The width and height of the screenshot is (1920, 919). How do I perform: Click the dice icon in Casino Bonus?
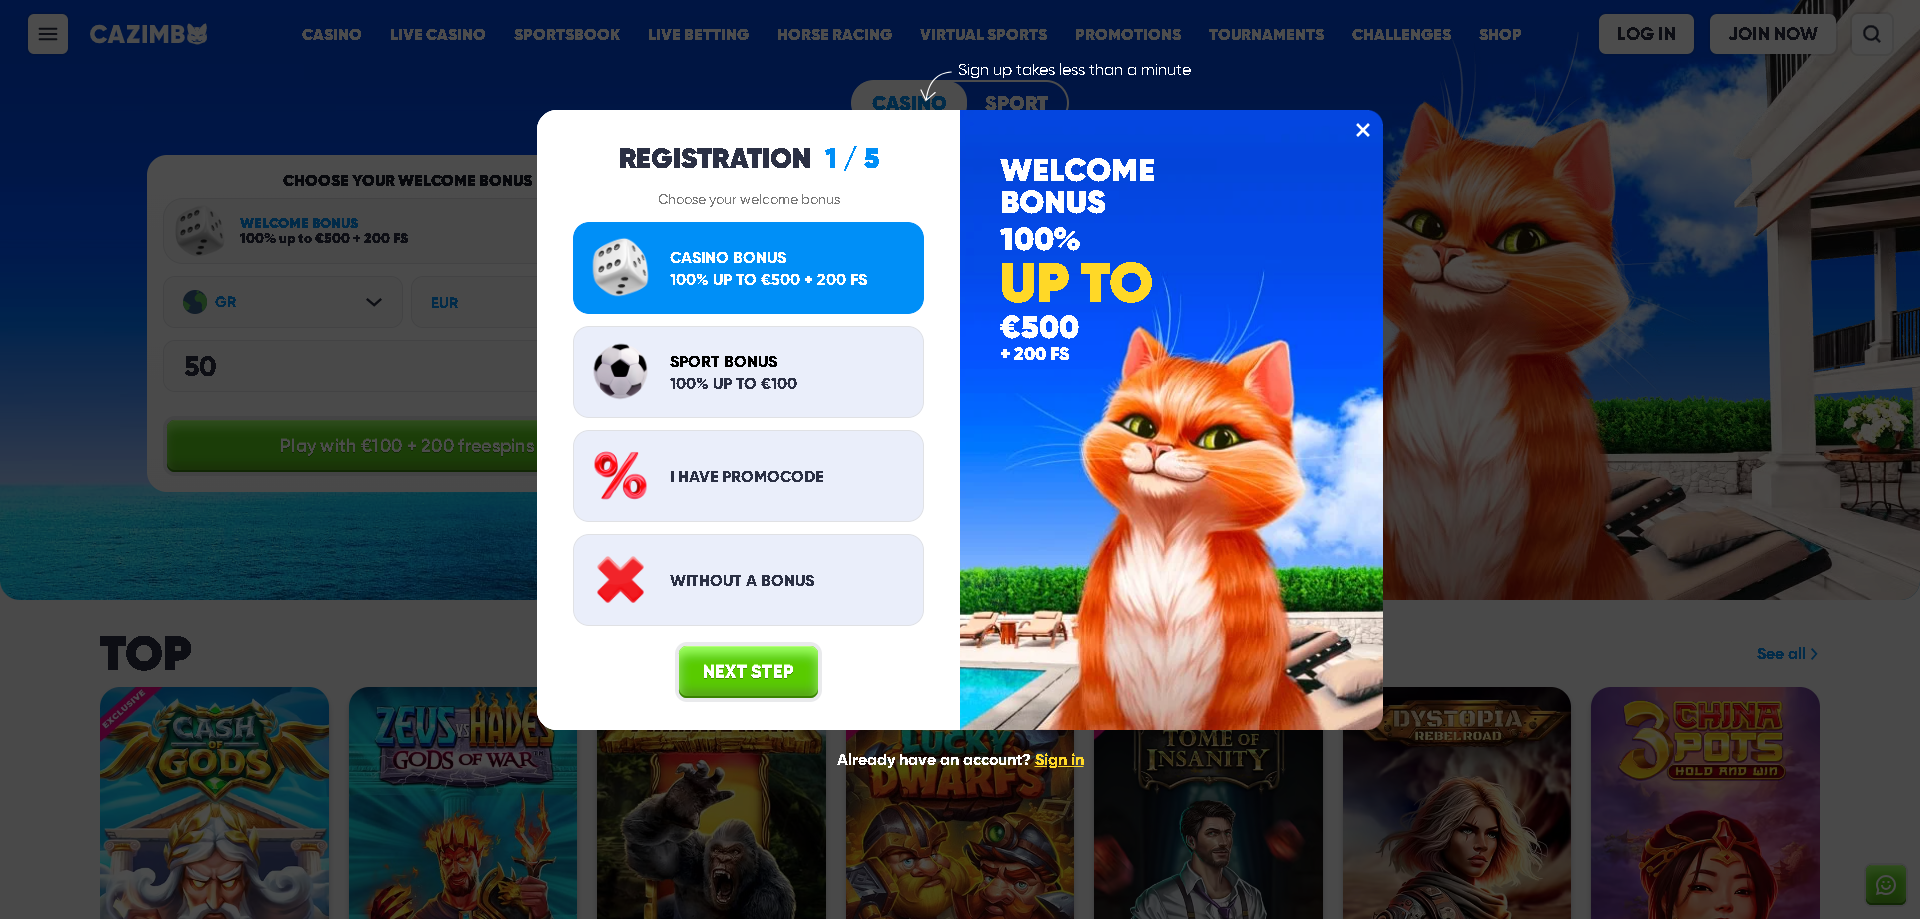[x=620, y=267]
